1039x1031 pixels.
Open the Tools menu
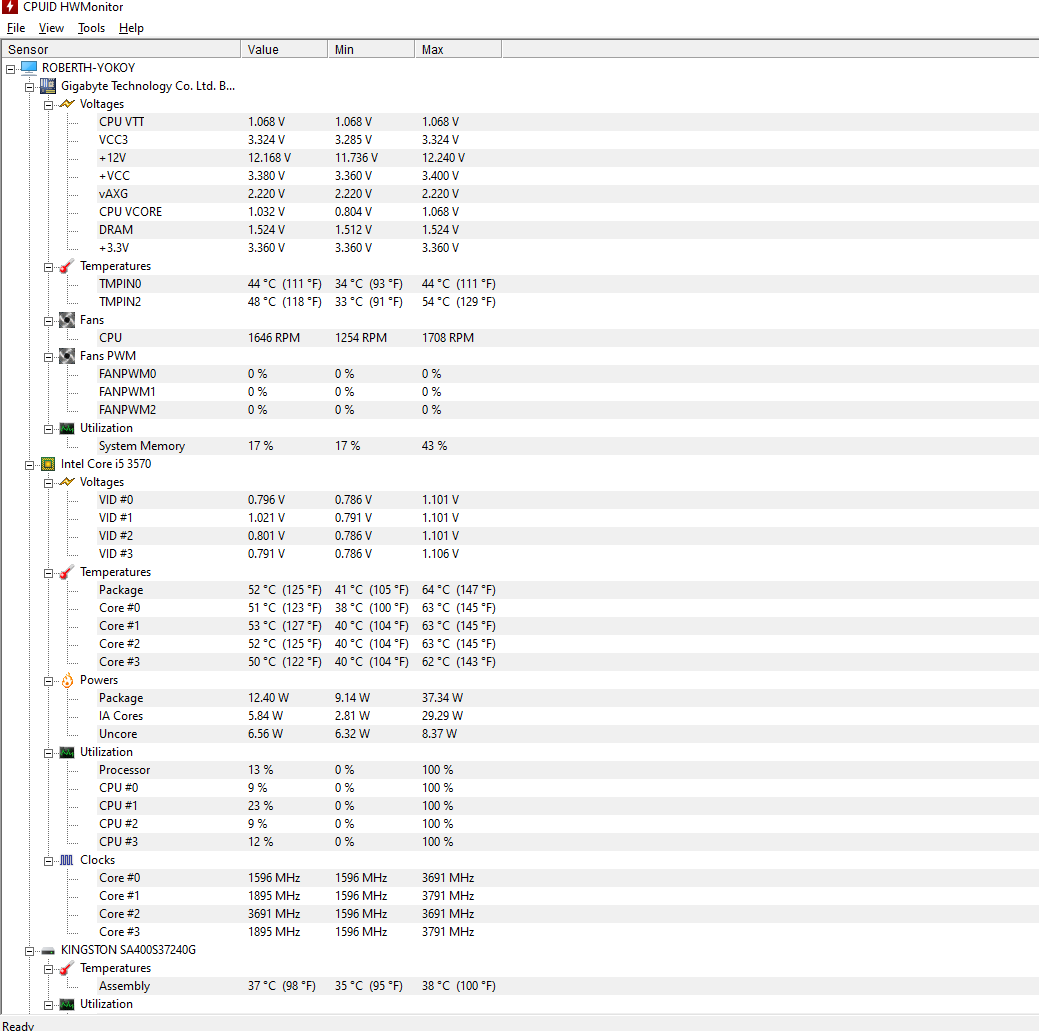pyautogui.click(x=91, y=28)
